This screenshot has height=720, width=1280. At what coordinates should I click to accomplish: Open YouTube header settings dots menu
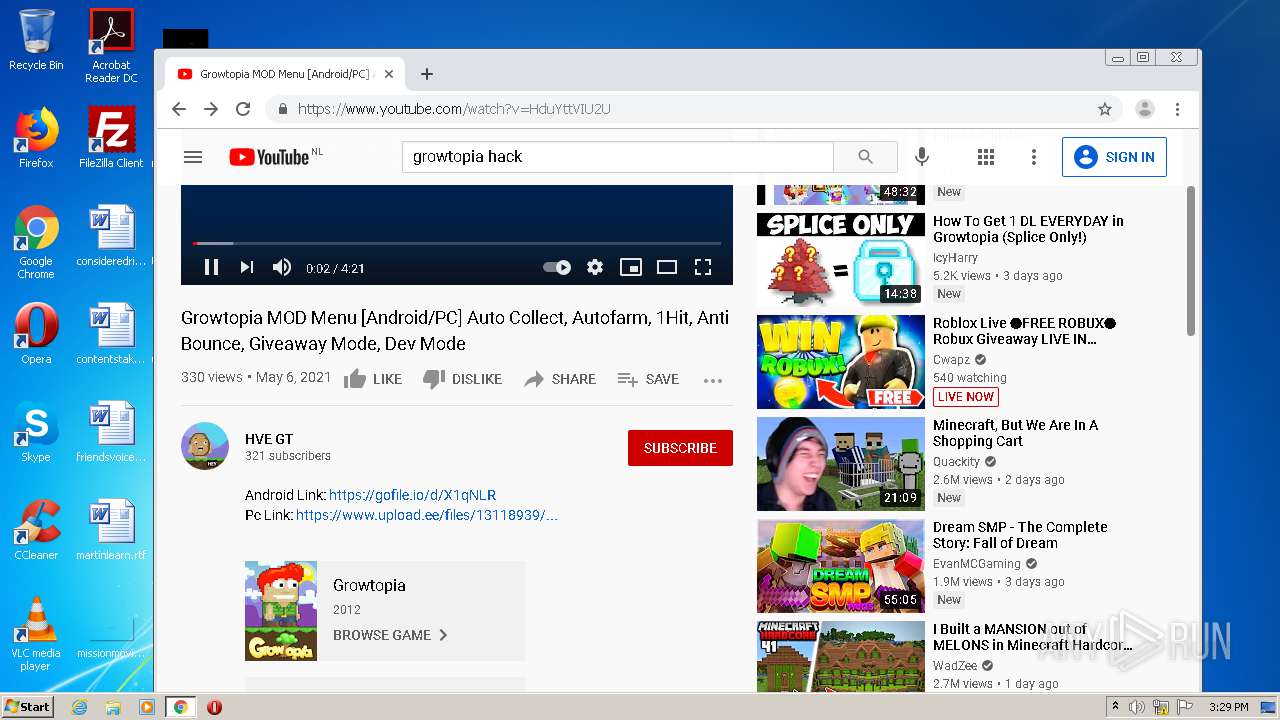[1034, 157]
